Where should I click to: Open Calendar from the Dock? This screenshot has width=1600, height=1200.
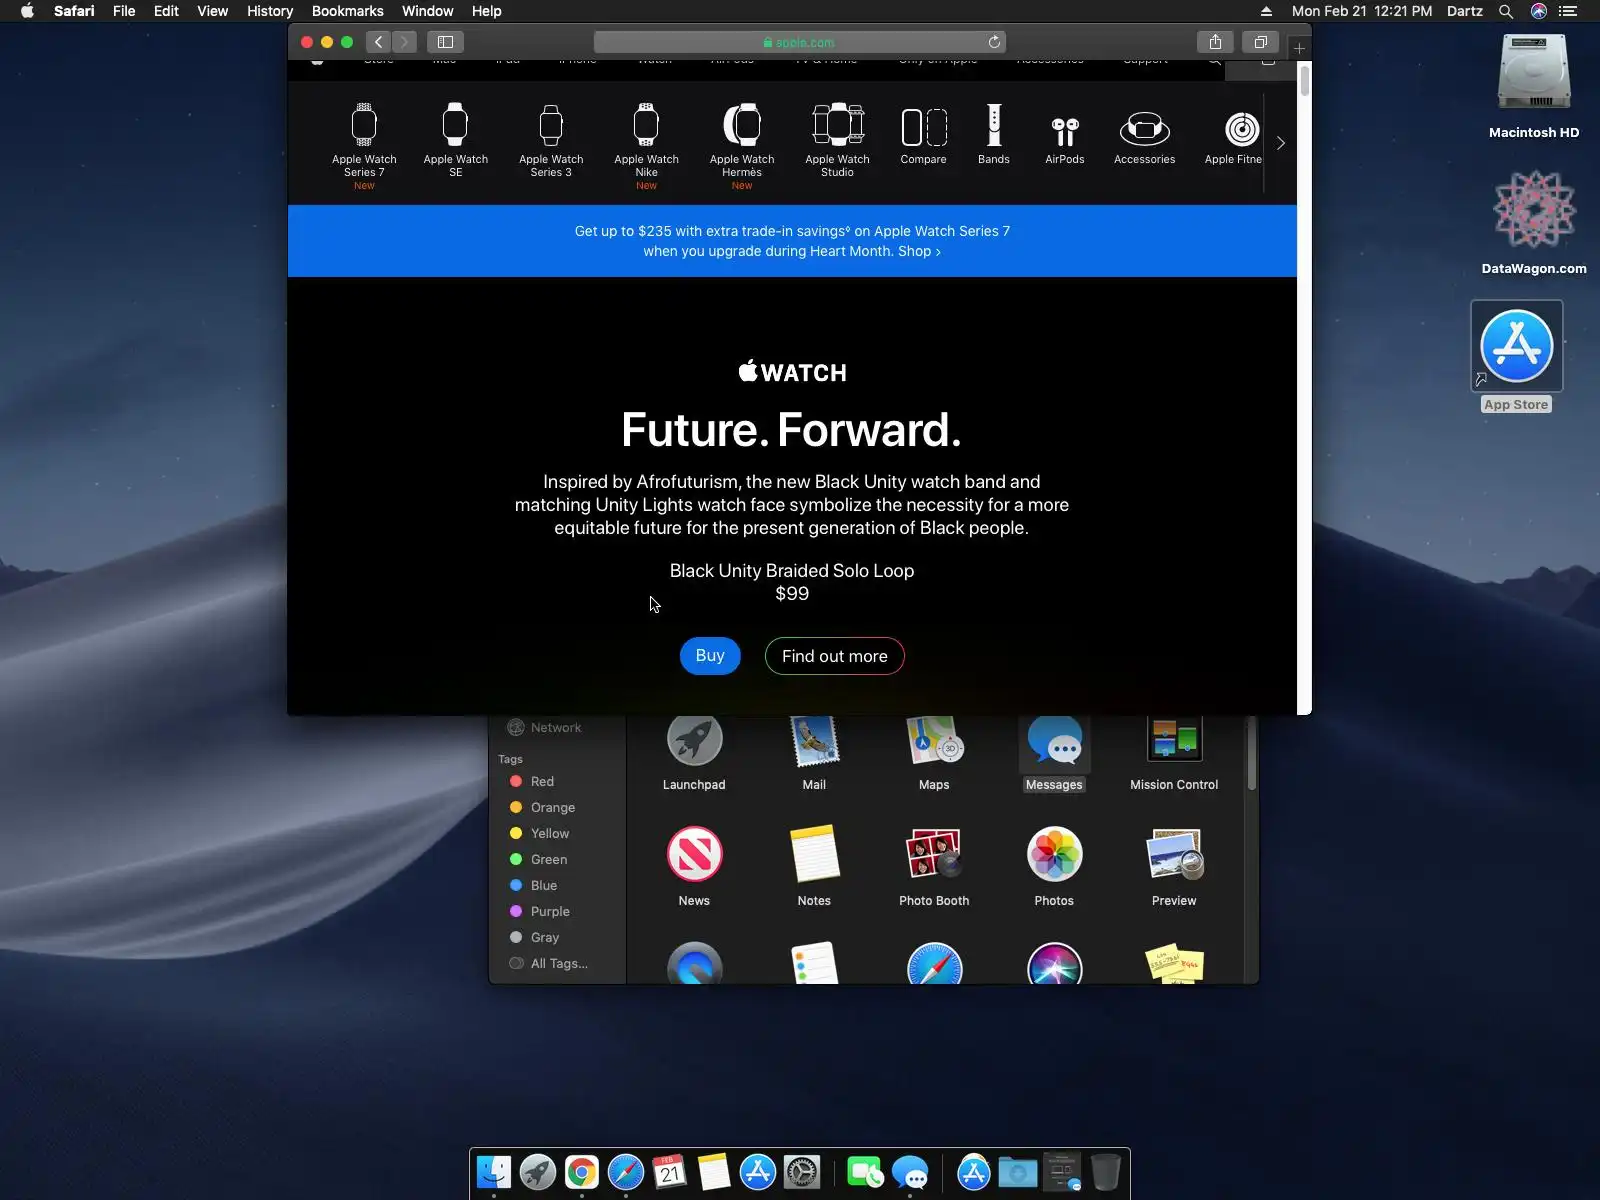(x=670, y=1172)
